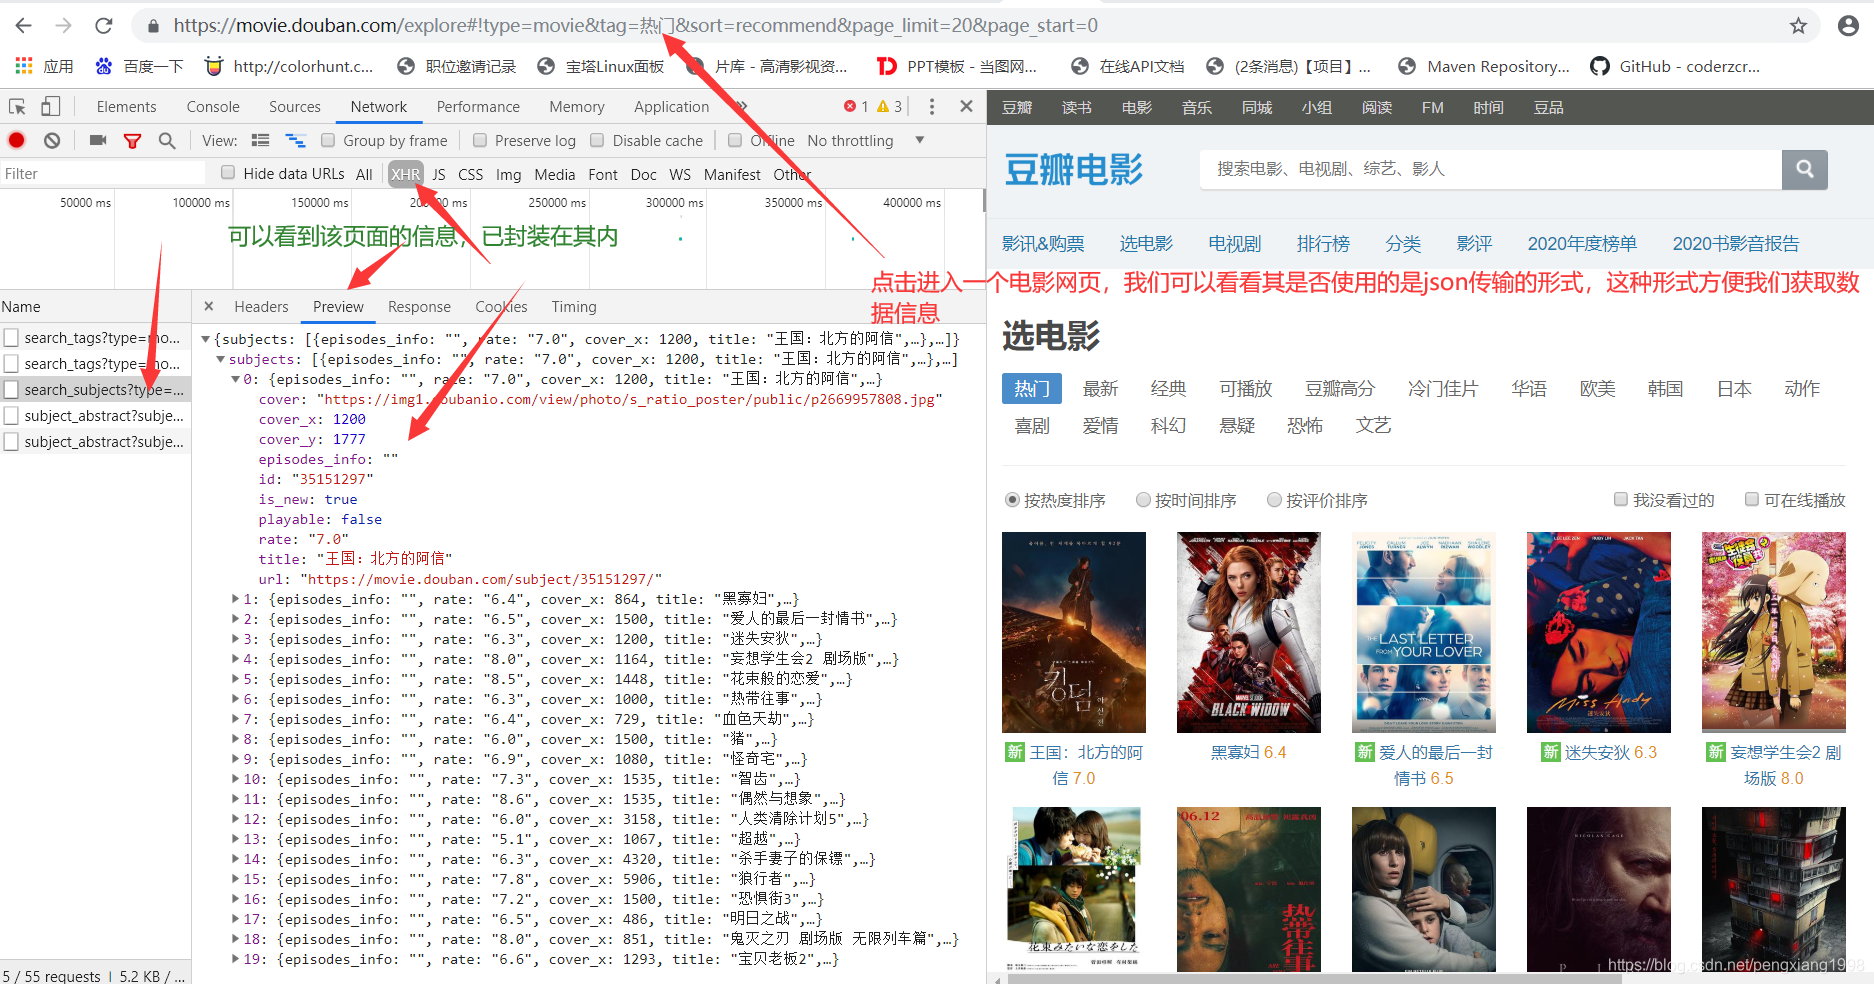Open DevTools three-dot customize menu
The image size is (1874, 984).
point(932,107)
